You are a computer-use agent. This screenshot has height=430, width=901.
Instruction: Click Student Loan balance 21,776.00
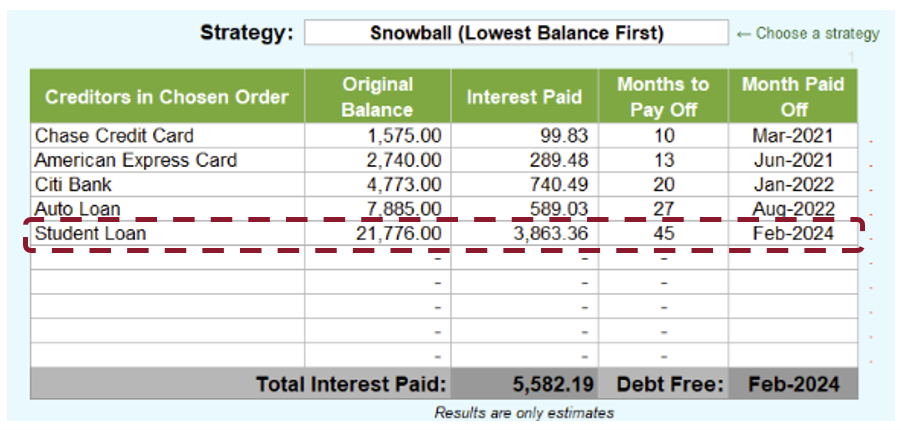(377, 234)
